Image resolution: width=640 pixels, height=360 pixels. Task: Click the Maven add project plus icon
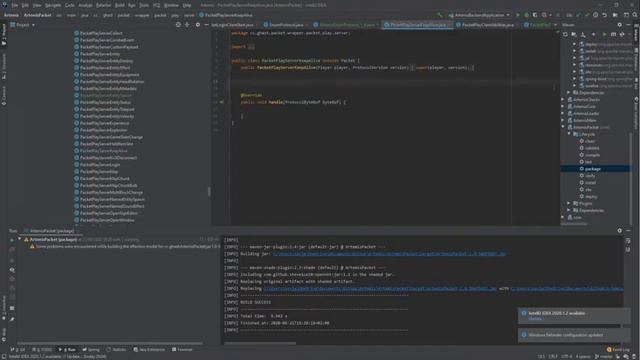point(594,35)
